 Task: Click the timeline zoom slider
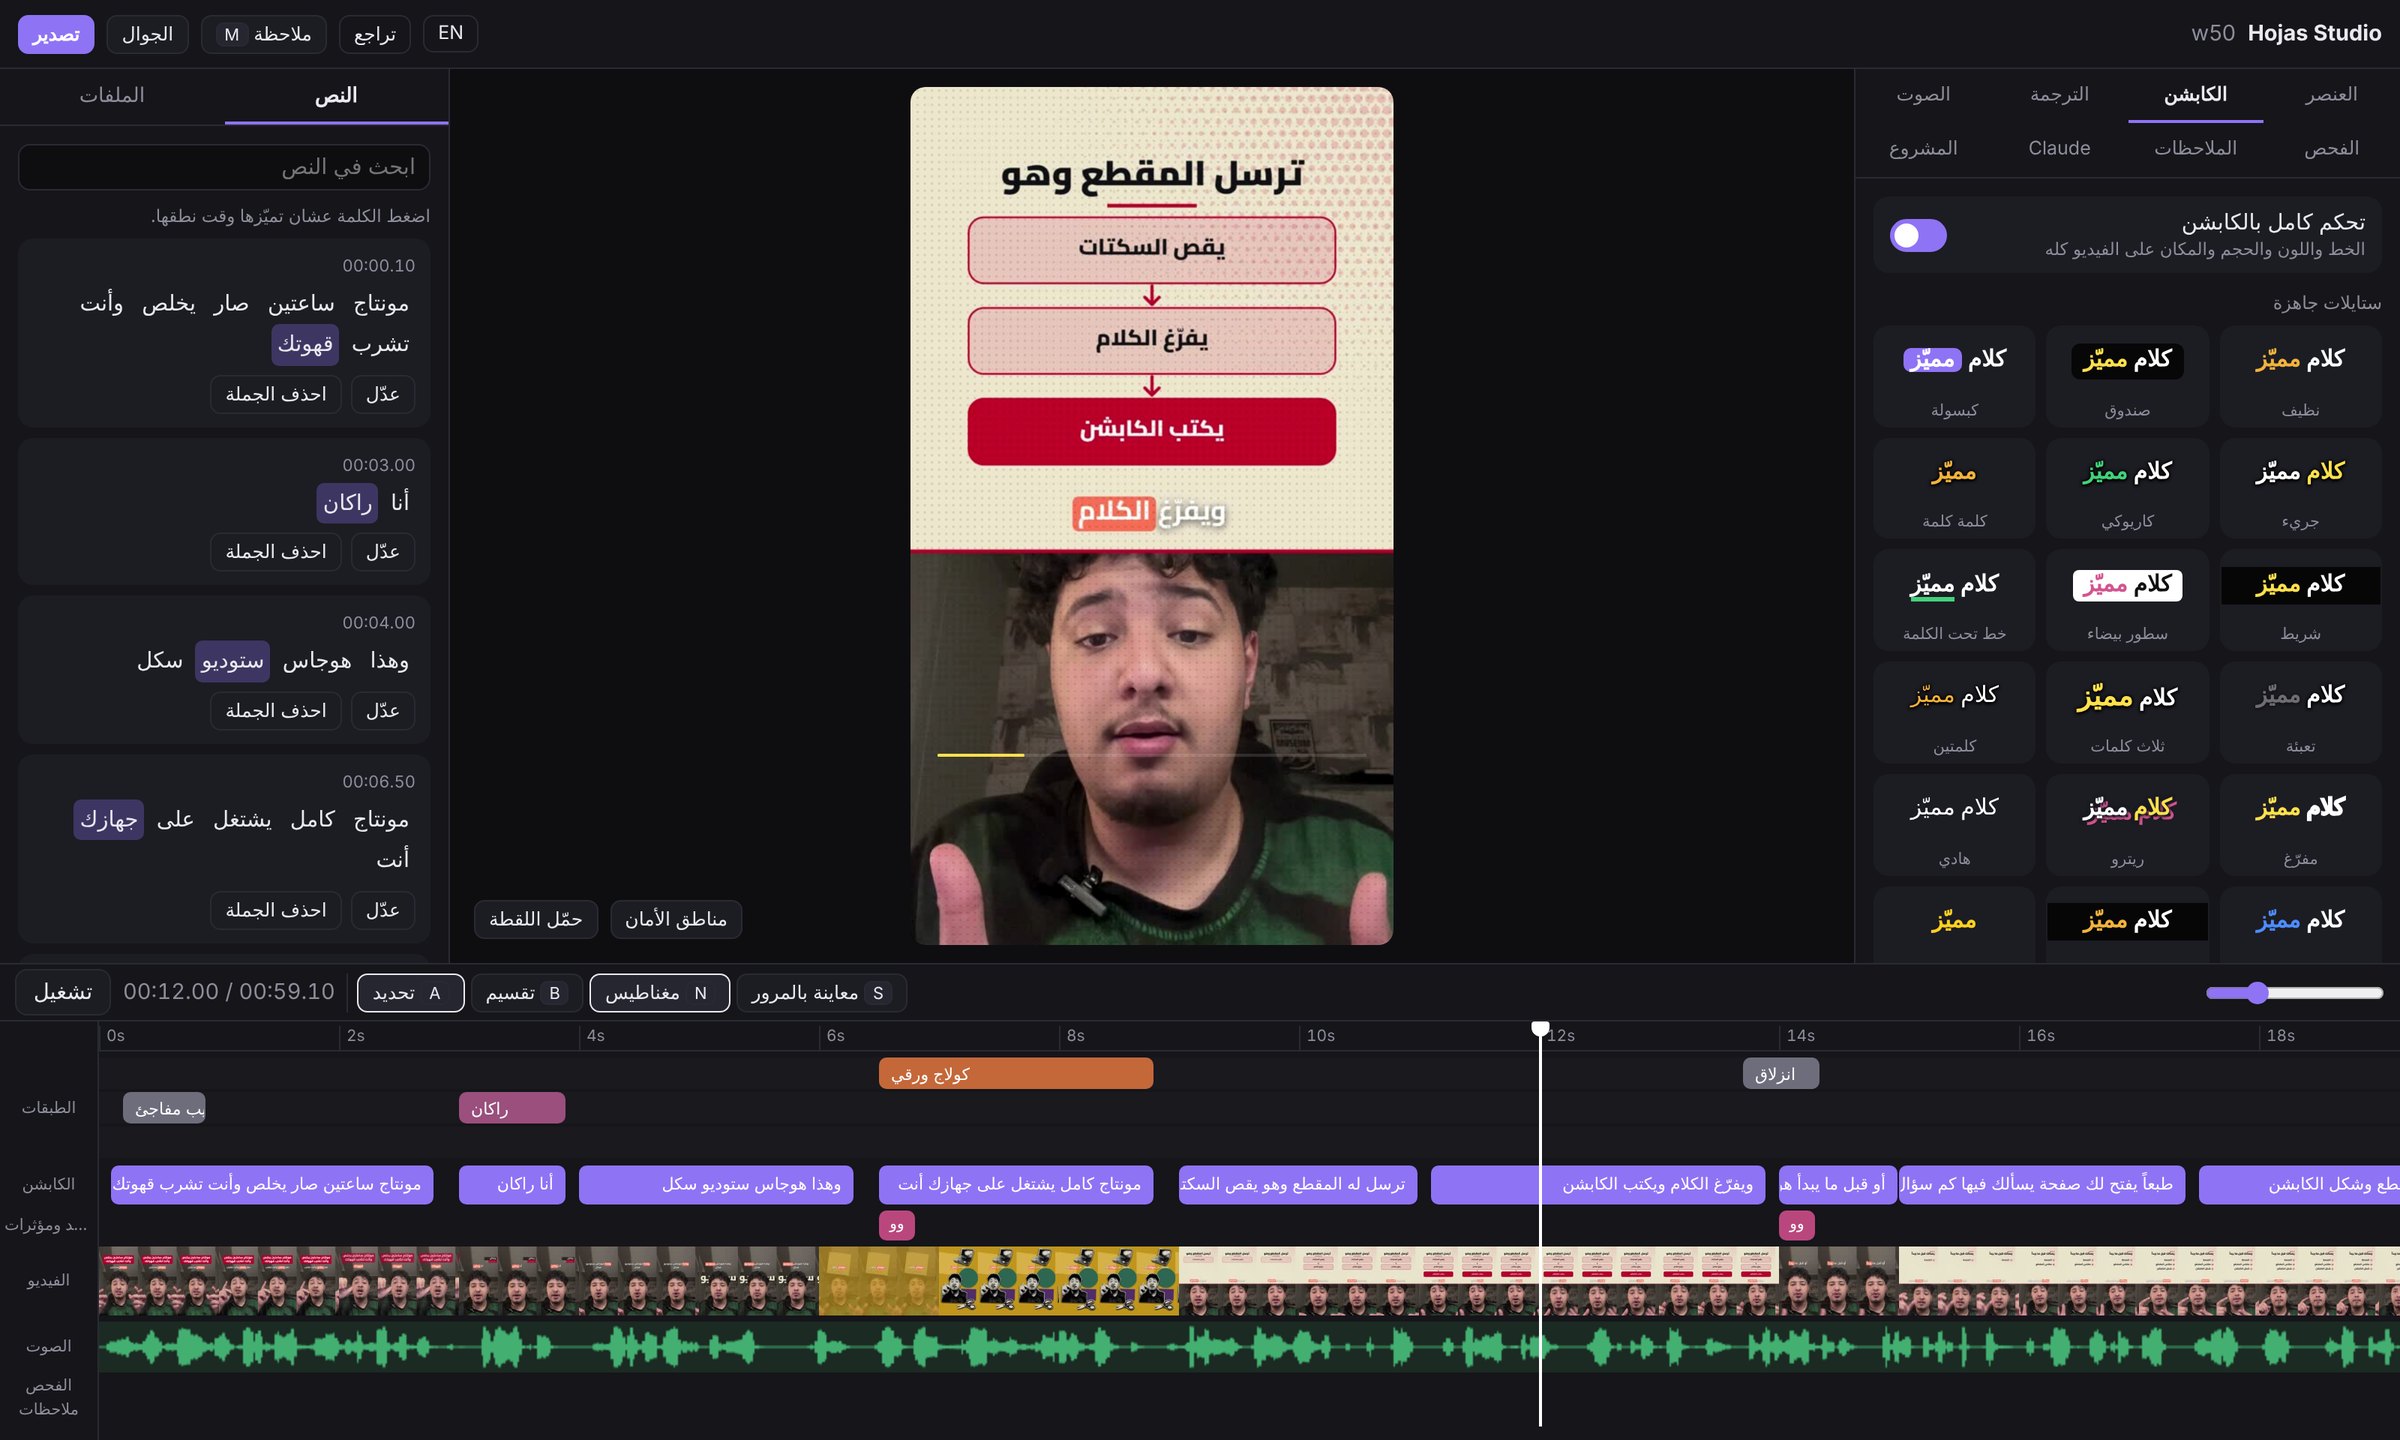tap(2295, 993)
